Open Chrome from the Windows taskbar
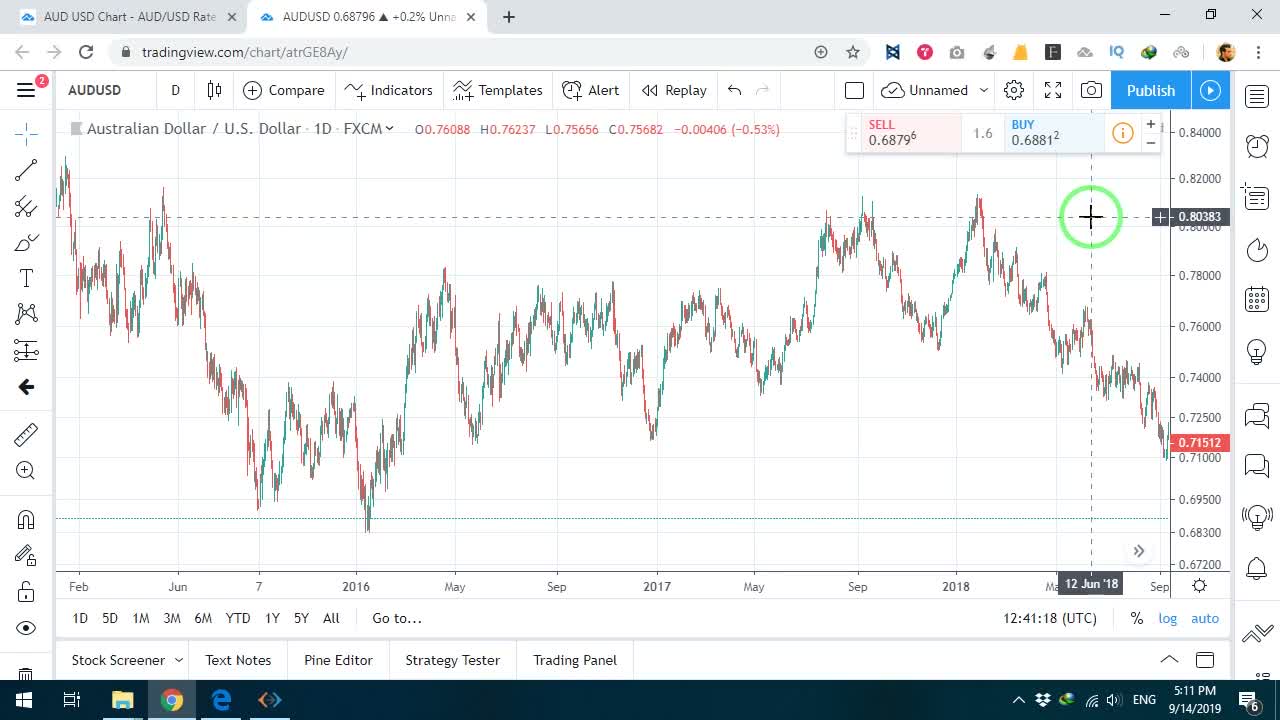 (172, 700)
